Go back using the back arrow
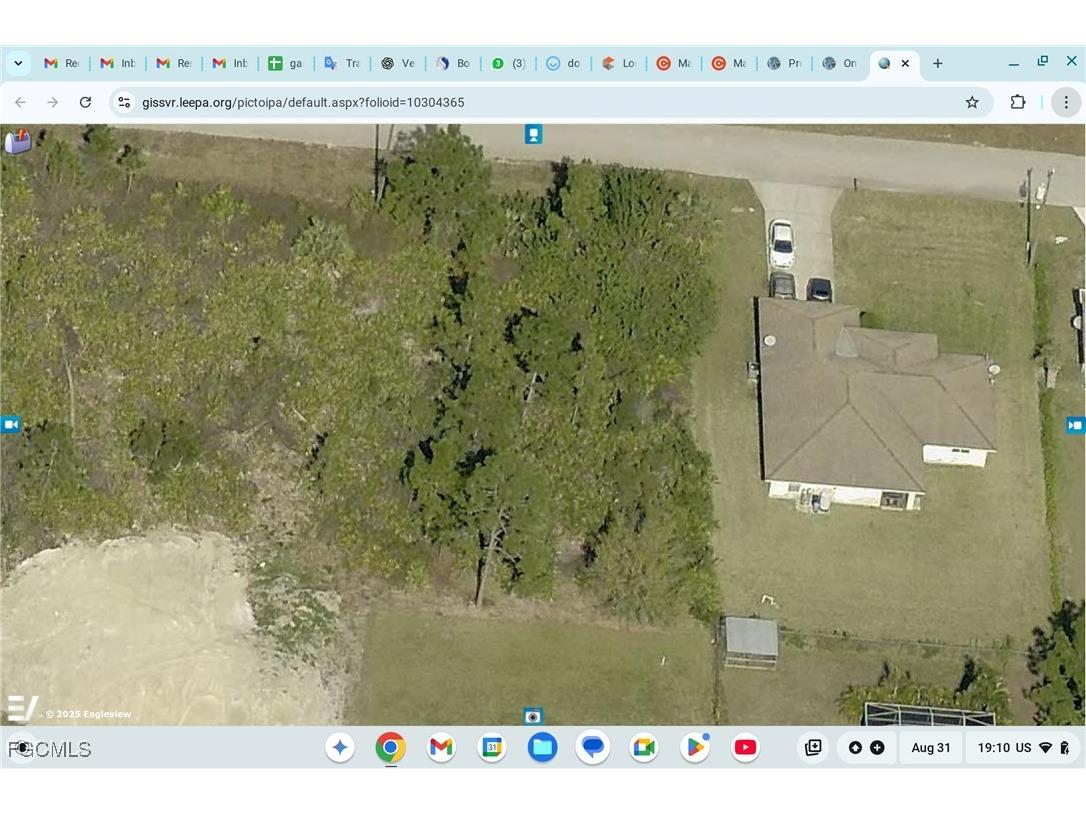Screen dimensions: 1086x814 (x=20, y=101)
